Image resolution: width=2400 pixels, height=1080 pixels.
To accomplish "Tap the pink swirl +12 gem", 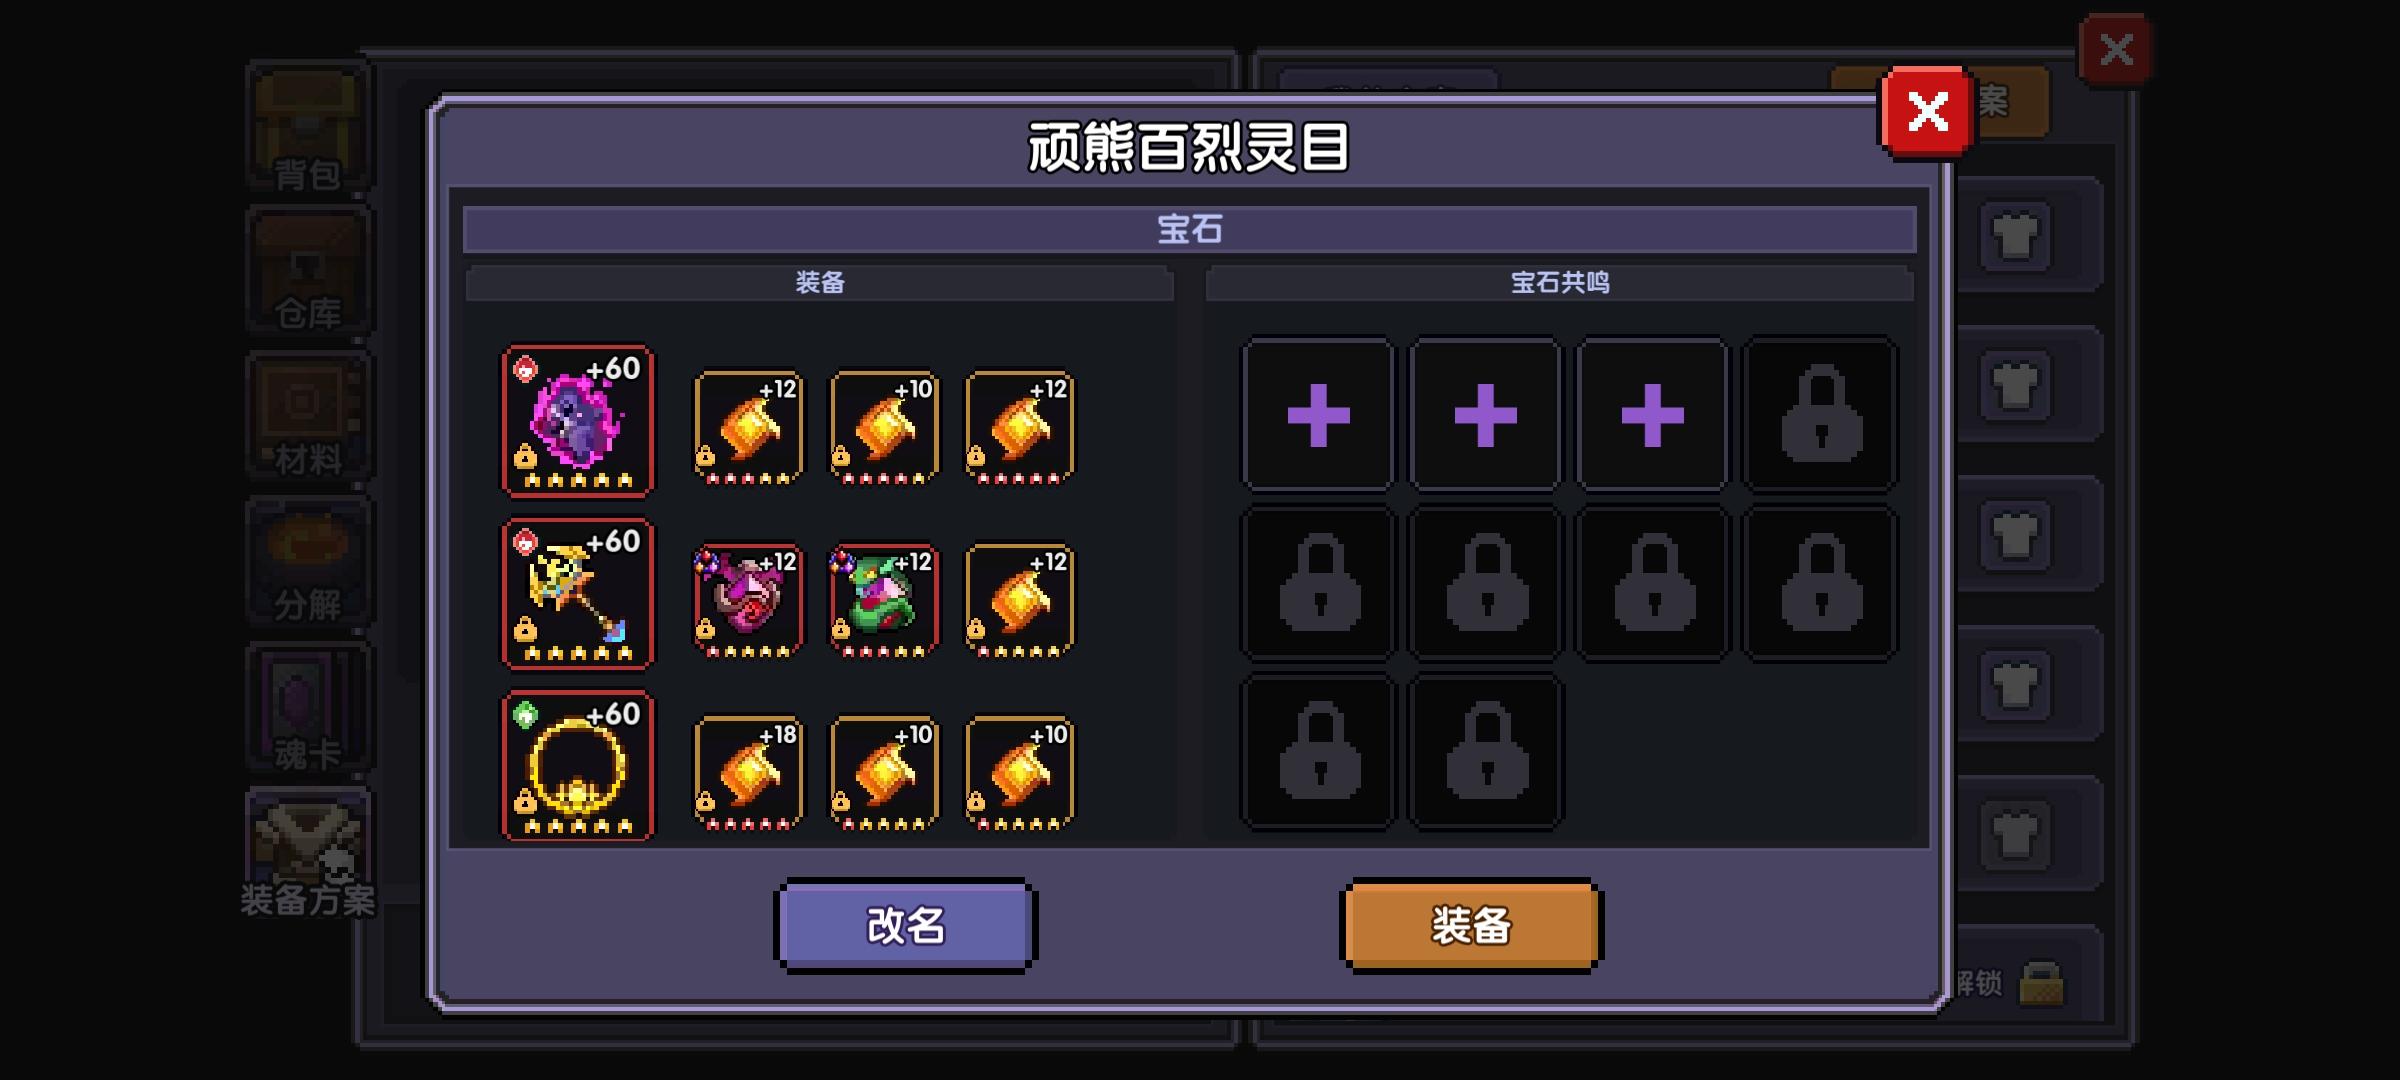I will coord(748,601).
